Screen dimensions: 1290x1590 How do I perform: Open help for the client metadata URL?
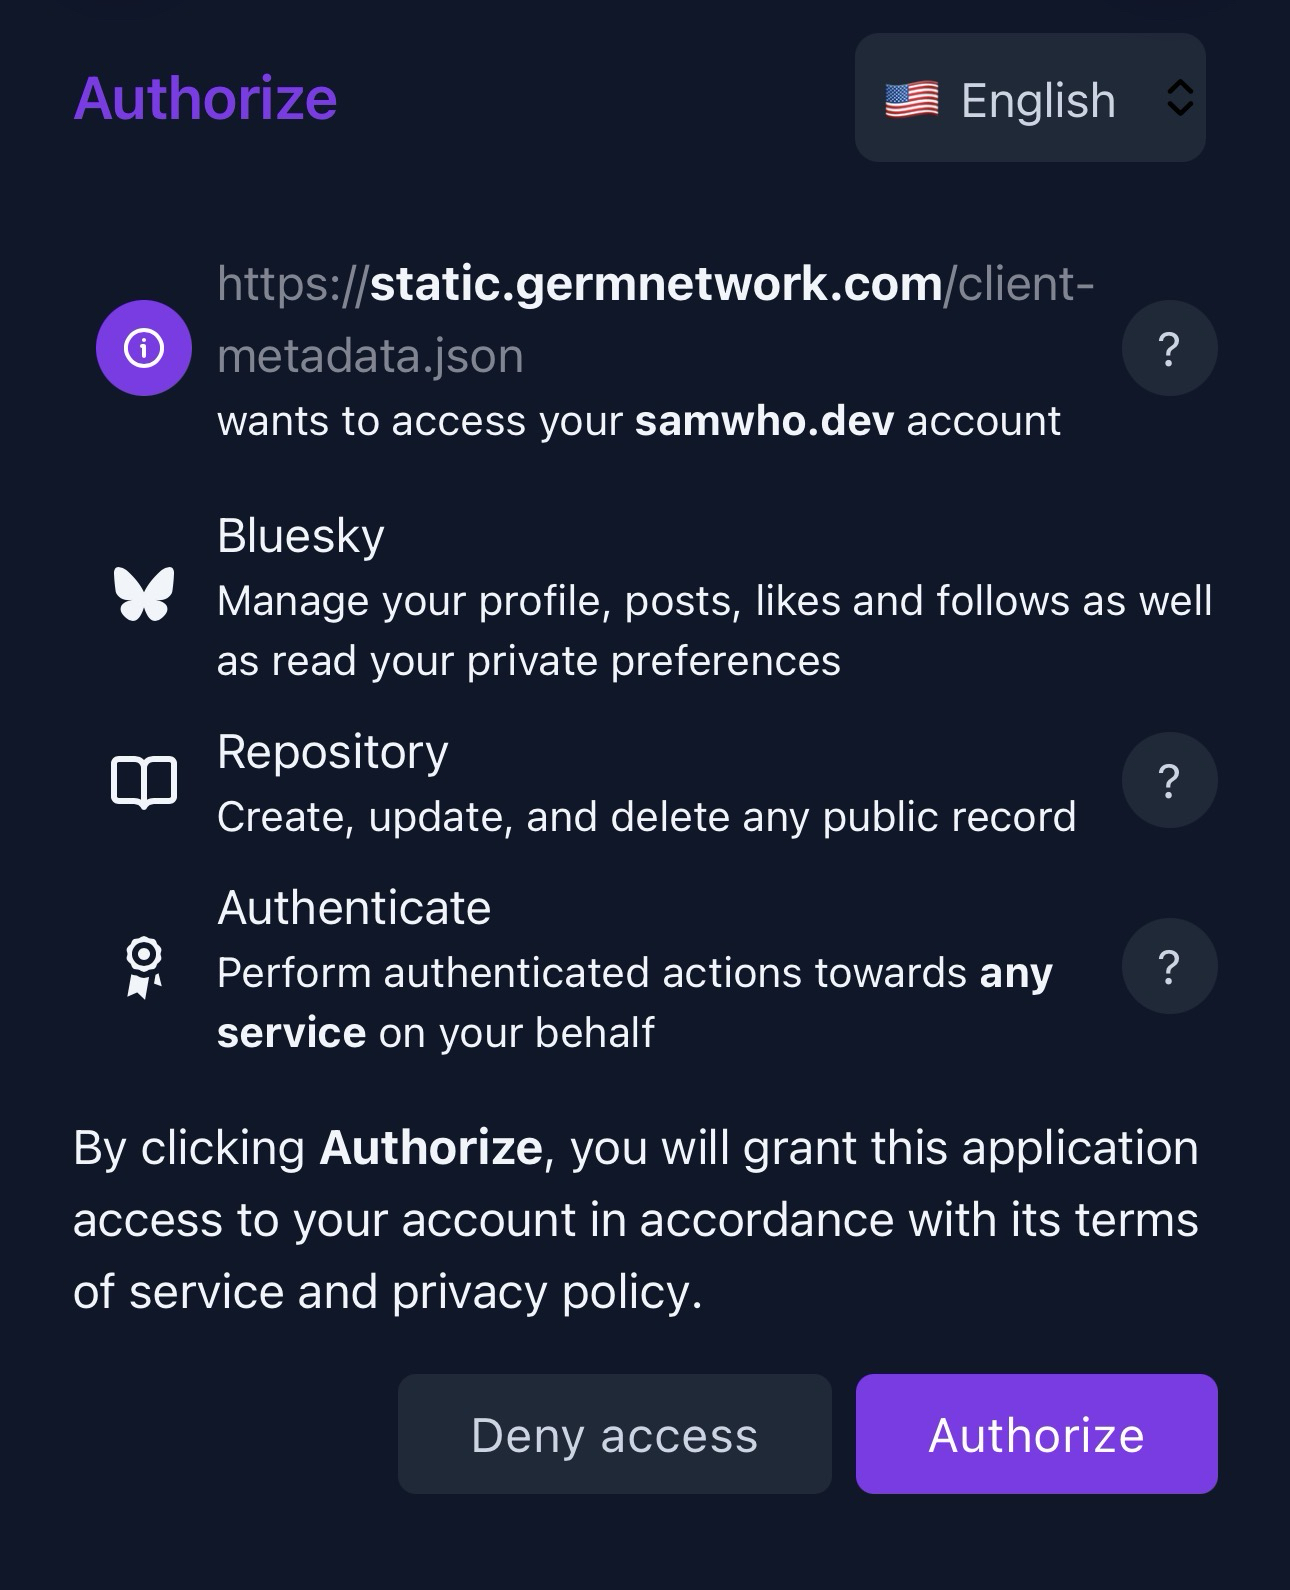(1168, 348)
